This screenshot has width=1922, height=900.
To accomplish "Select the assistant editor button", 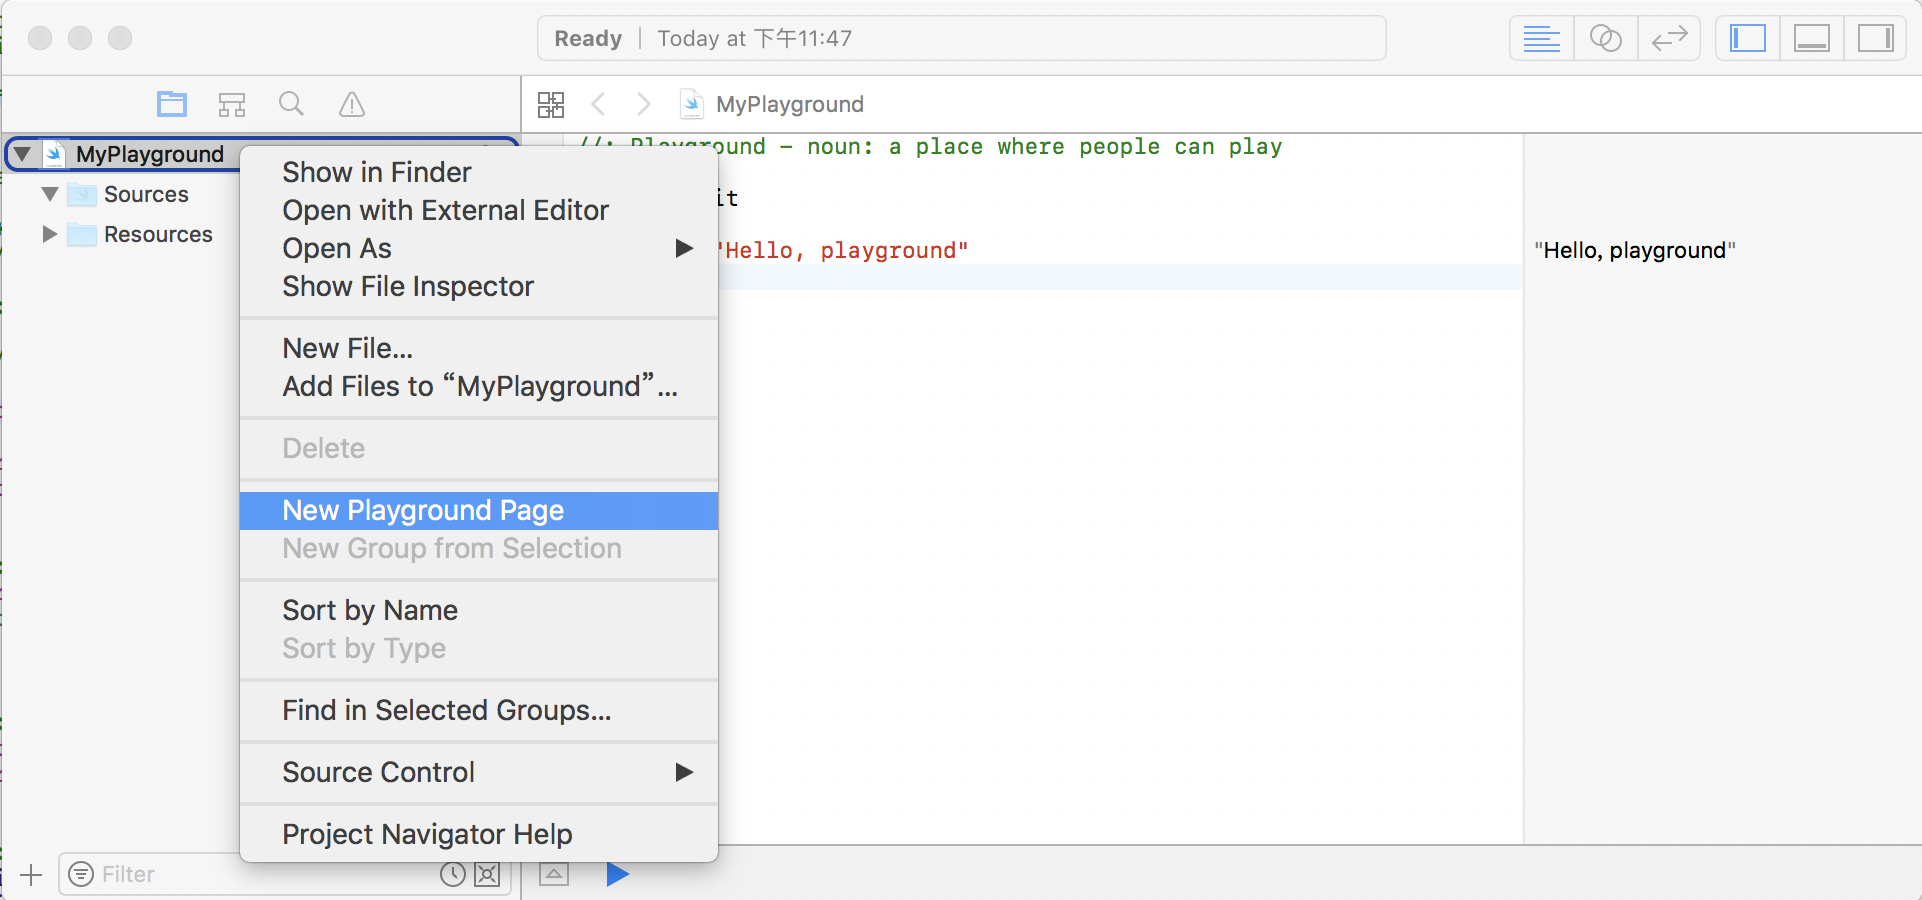I will pyautogui.click(x=1605, y=39).
